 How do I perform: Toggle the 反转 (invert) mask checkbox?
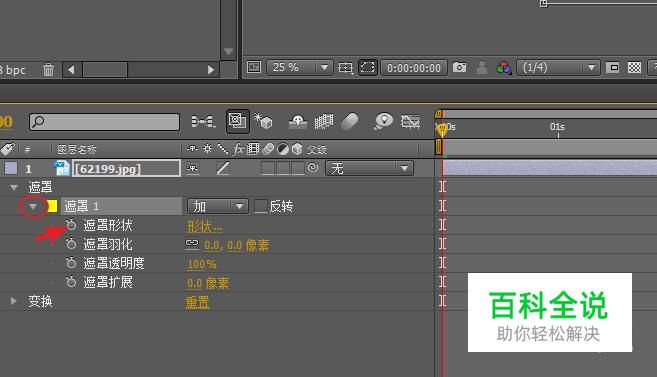(261, 206)
